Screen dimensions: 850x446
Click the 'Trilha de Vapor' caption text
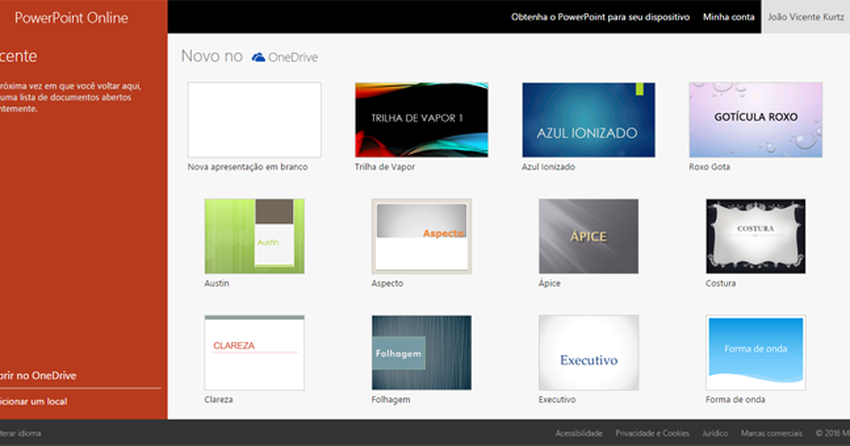385,167
